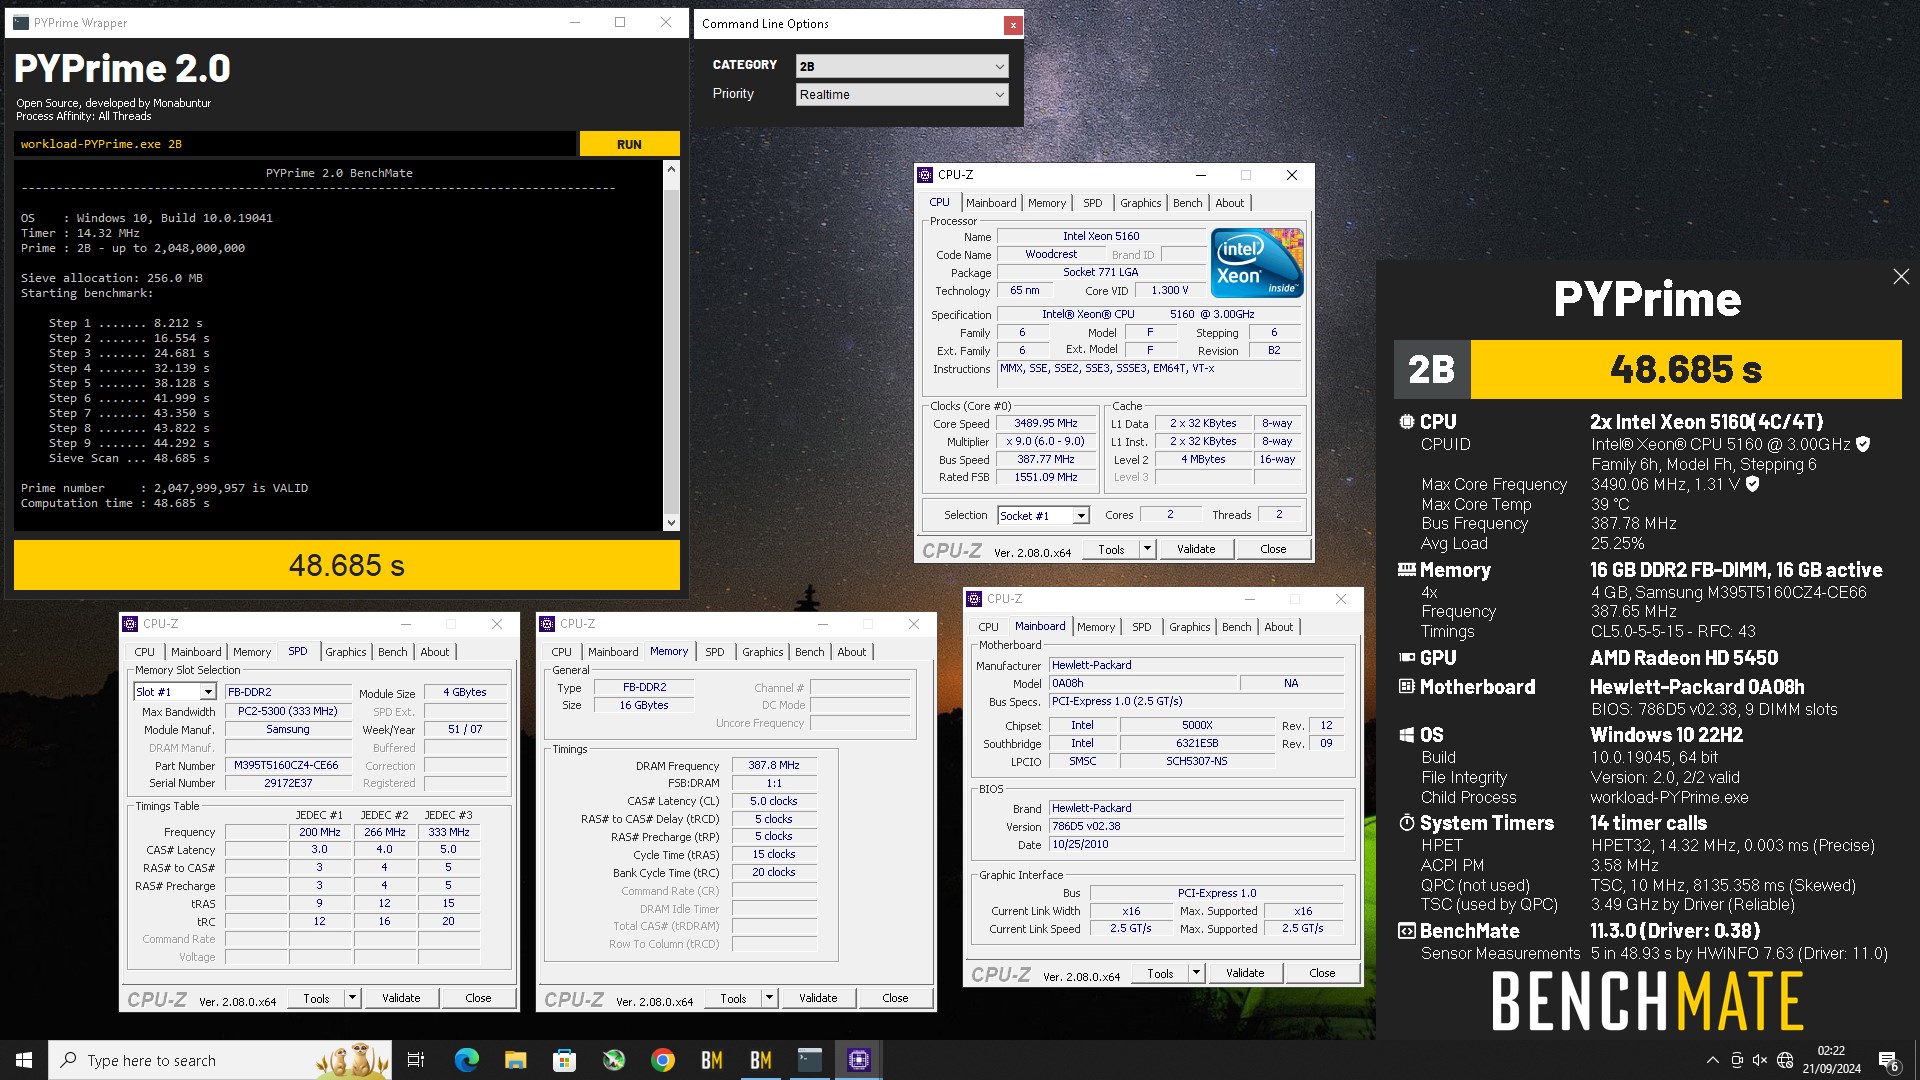Click the shield icon beside Max Core Frequency
Image resolution: width=1920 pixels, height=1080 pixels.
tap(1752, 484)
